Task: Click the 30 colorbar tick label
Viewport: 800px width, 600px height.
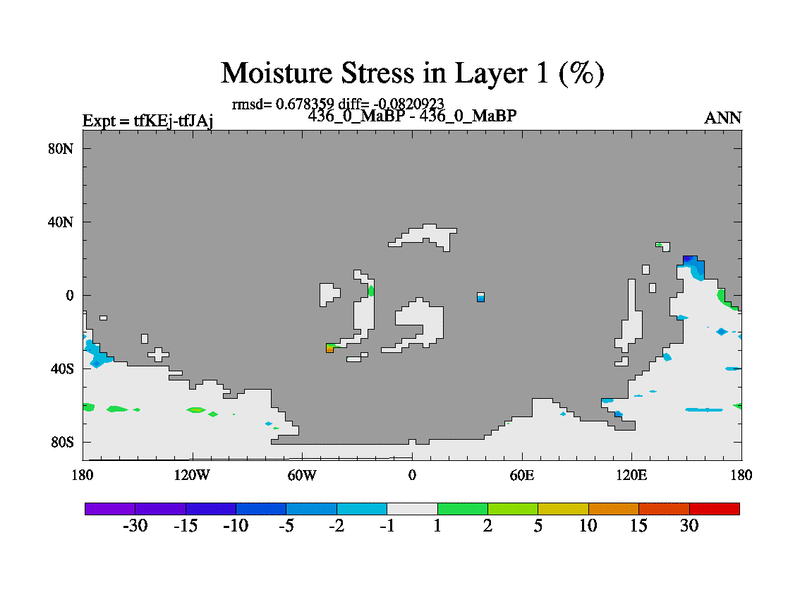Action: coord(689,526)
